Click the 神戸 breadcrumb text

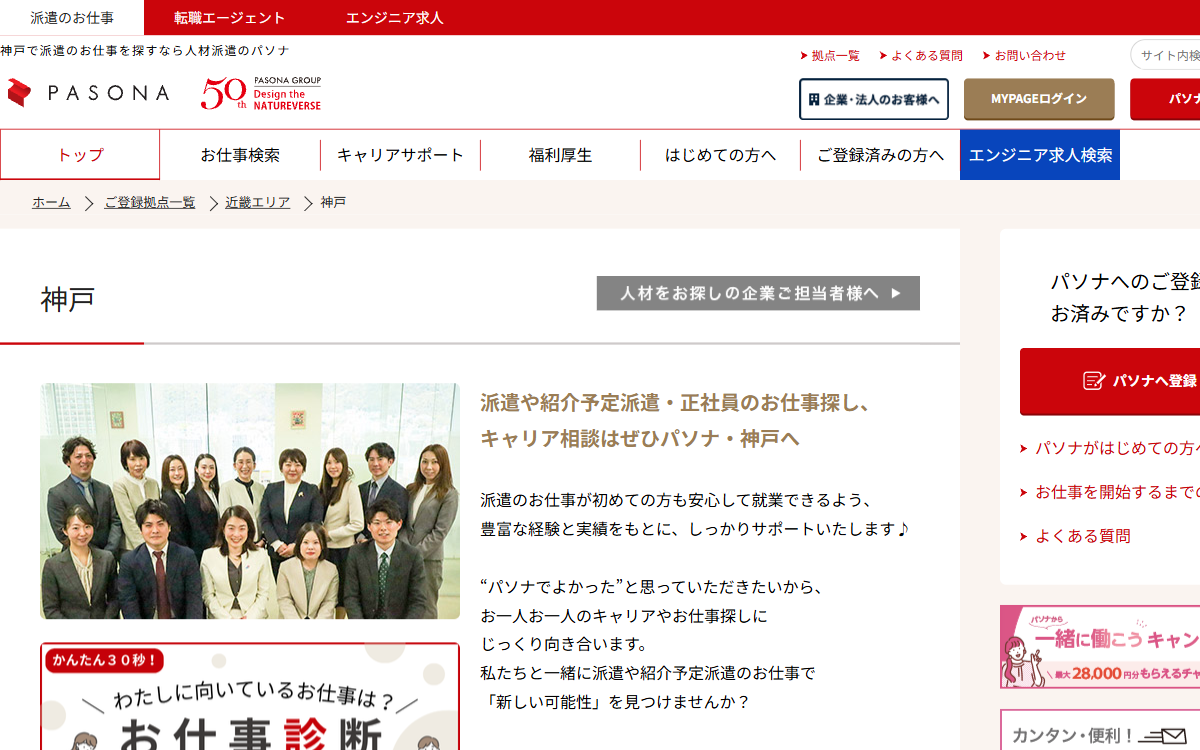tap(333, 202)
